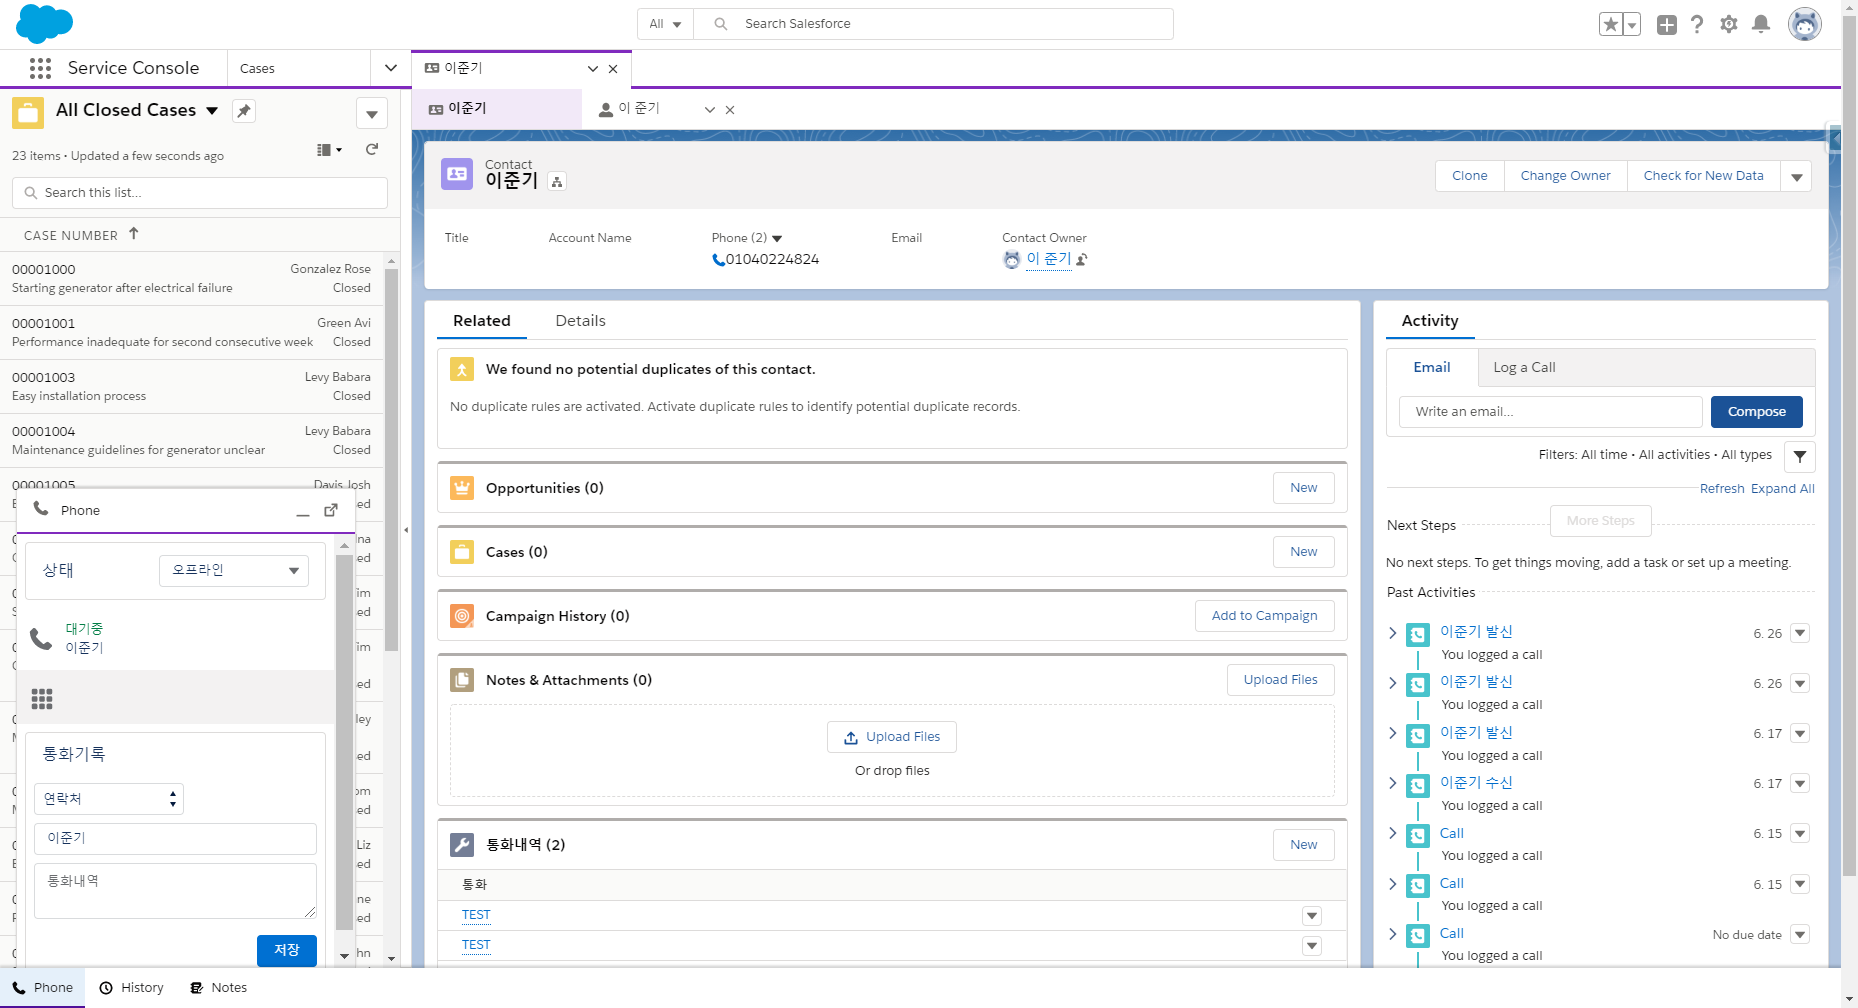Click the 통화내역 wrench icon

click(x=462, y=845)
